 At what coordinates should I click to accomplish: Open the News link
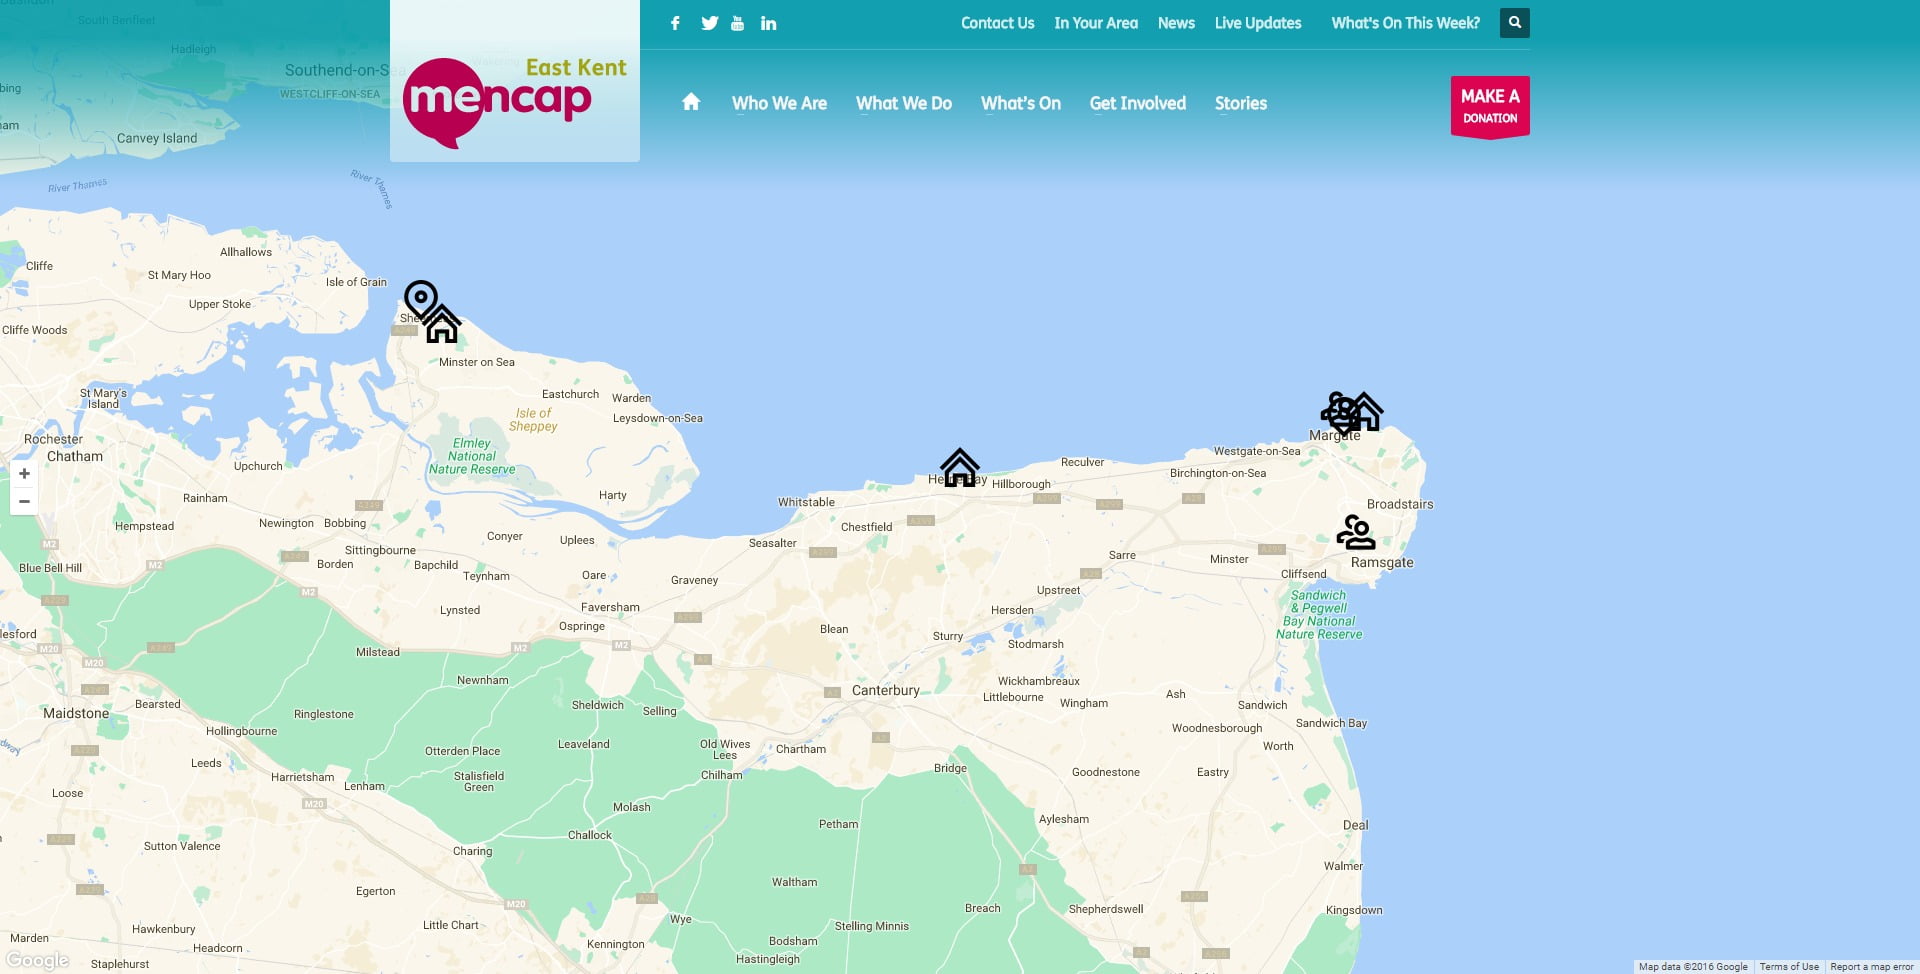click(x=1176, y=23)
